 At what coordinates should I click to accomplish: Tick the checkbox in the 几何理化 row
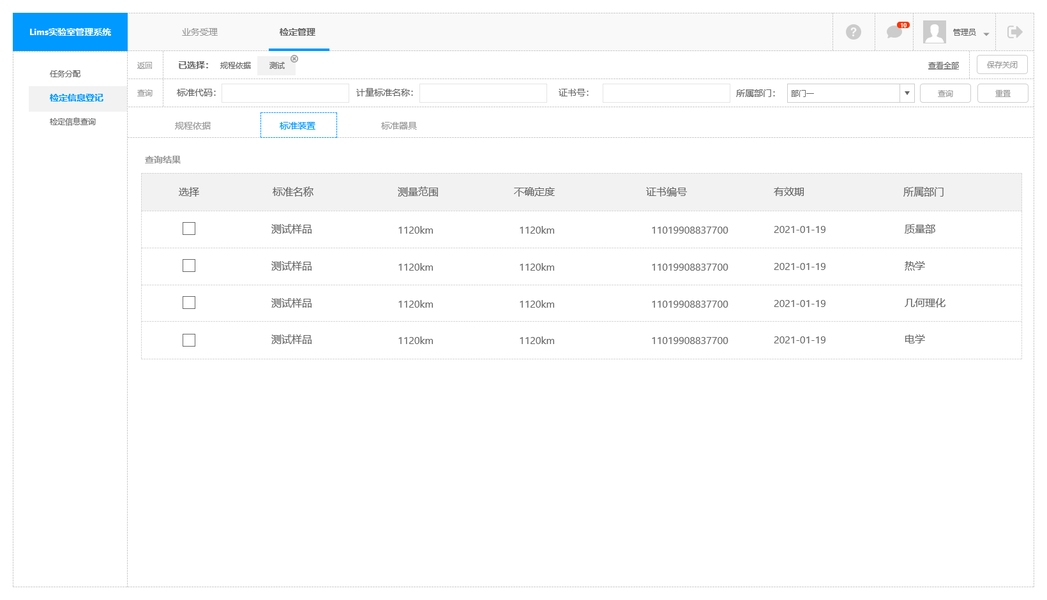(x=189, y=302)
